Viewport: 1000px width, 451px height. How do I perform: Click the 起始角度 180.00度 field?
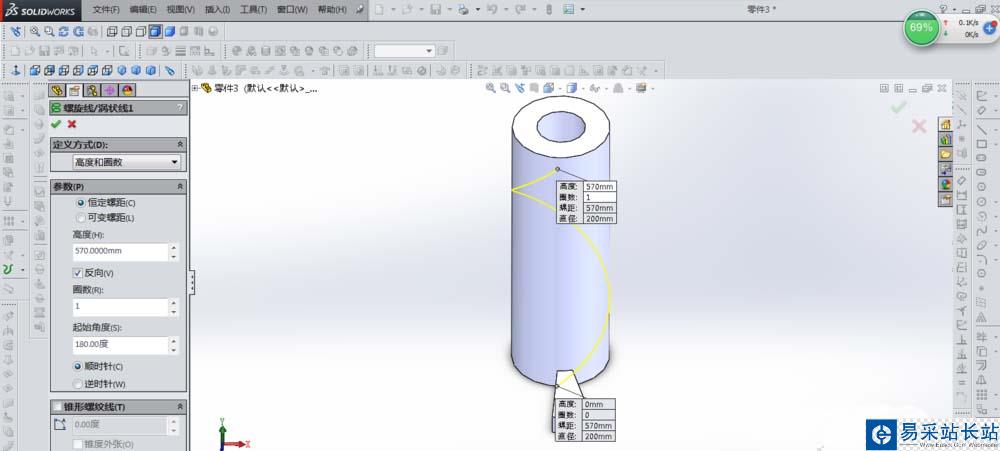(120, 344)
